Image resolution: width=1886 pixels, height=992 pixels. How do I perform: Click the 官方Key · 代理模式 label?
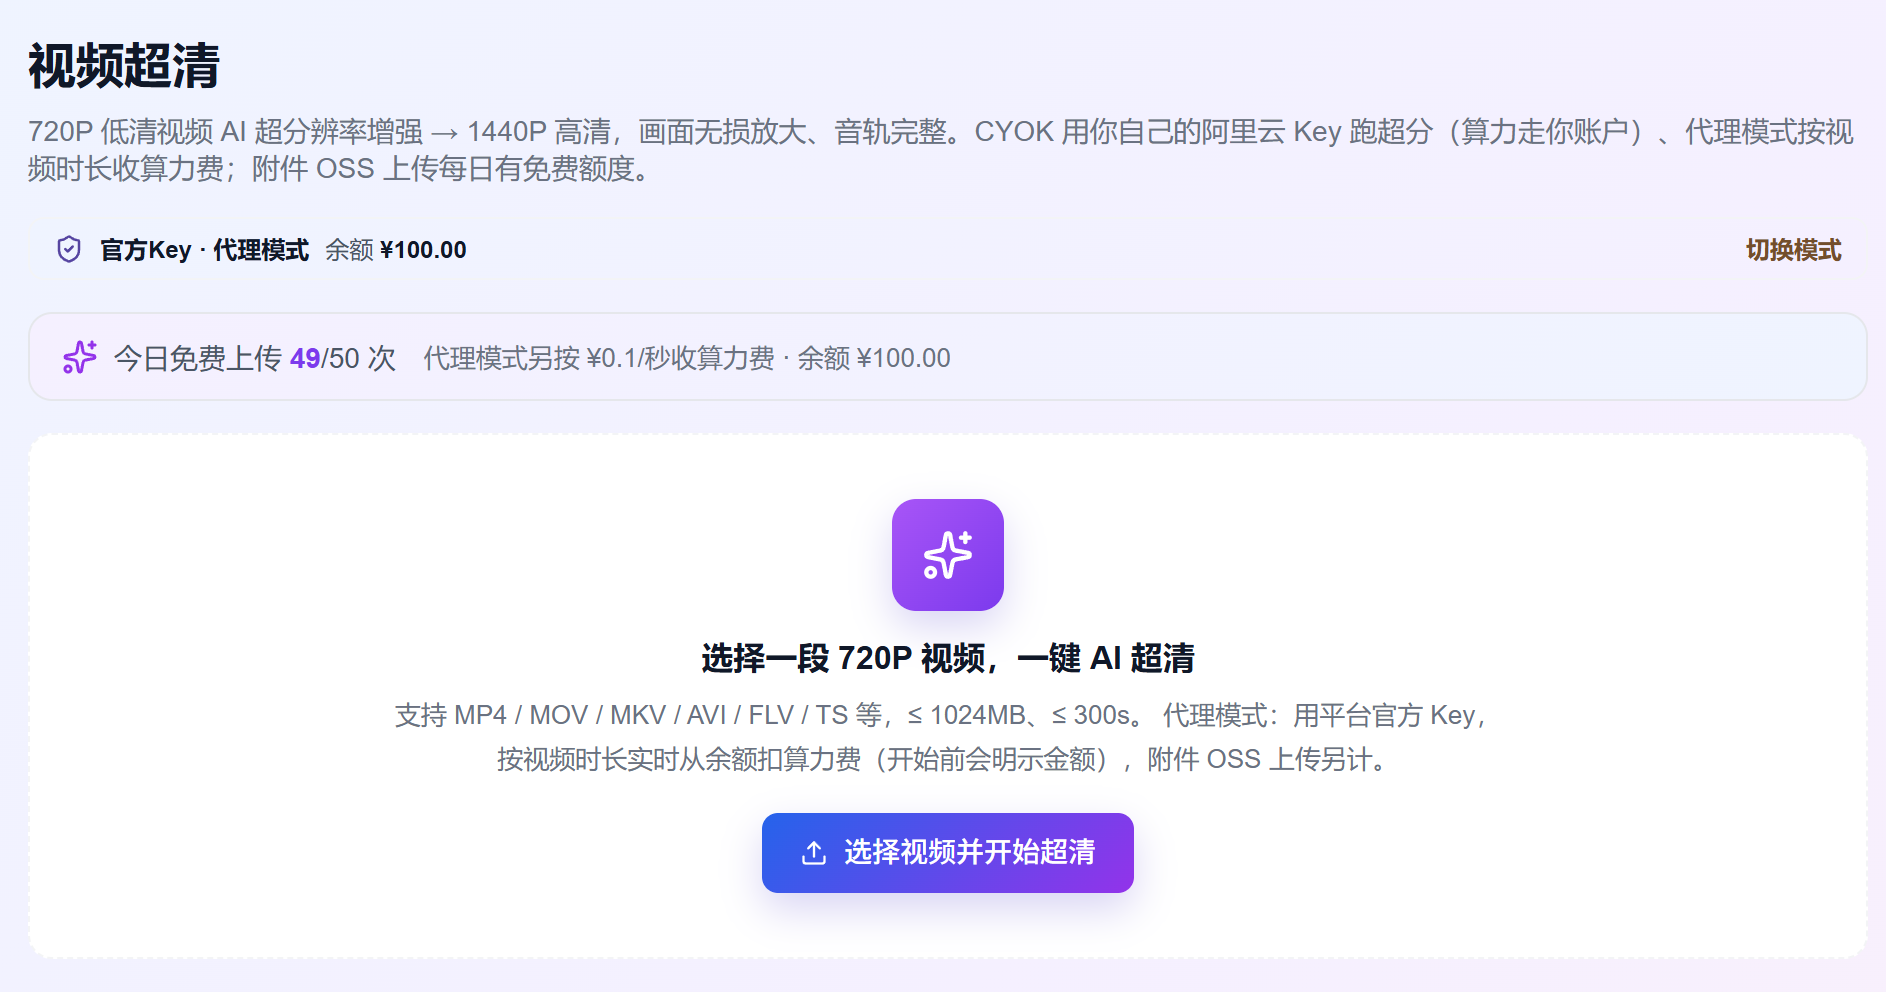(x=204, y=250)
